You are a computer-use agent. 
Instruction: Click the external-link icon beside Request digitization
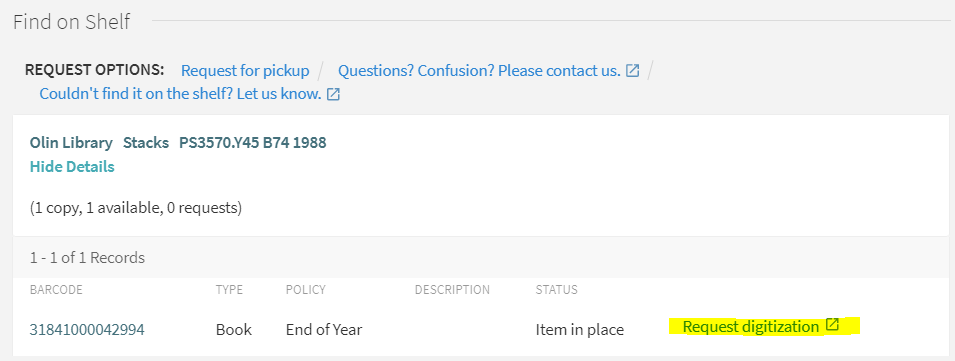coord(833,325)
